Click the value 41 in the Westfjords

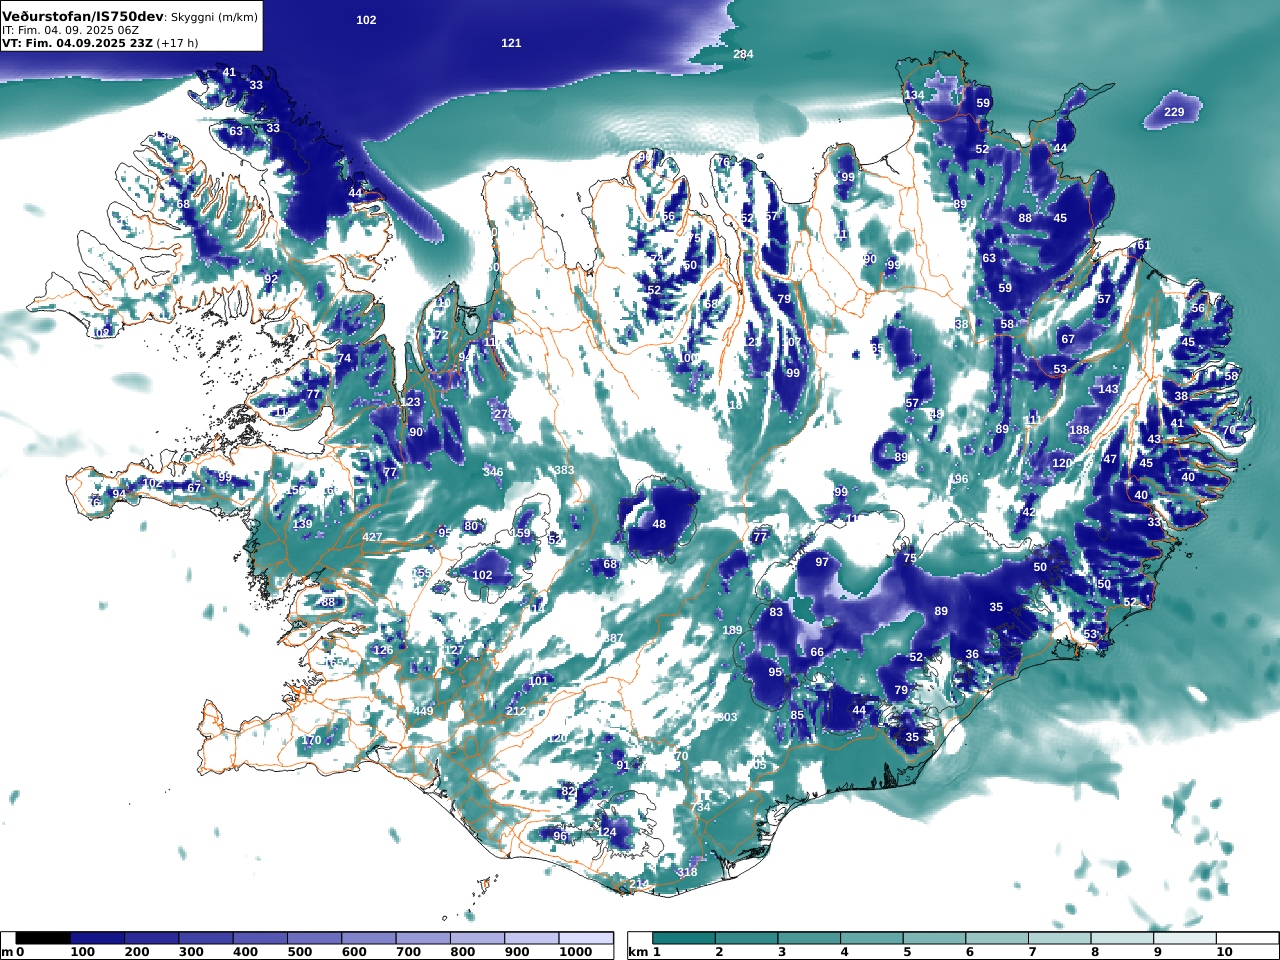tap(229, 72)
